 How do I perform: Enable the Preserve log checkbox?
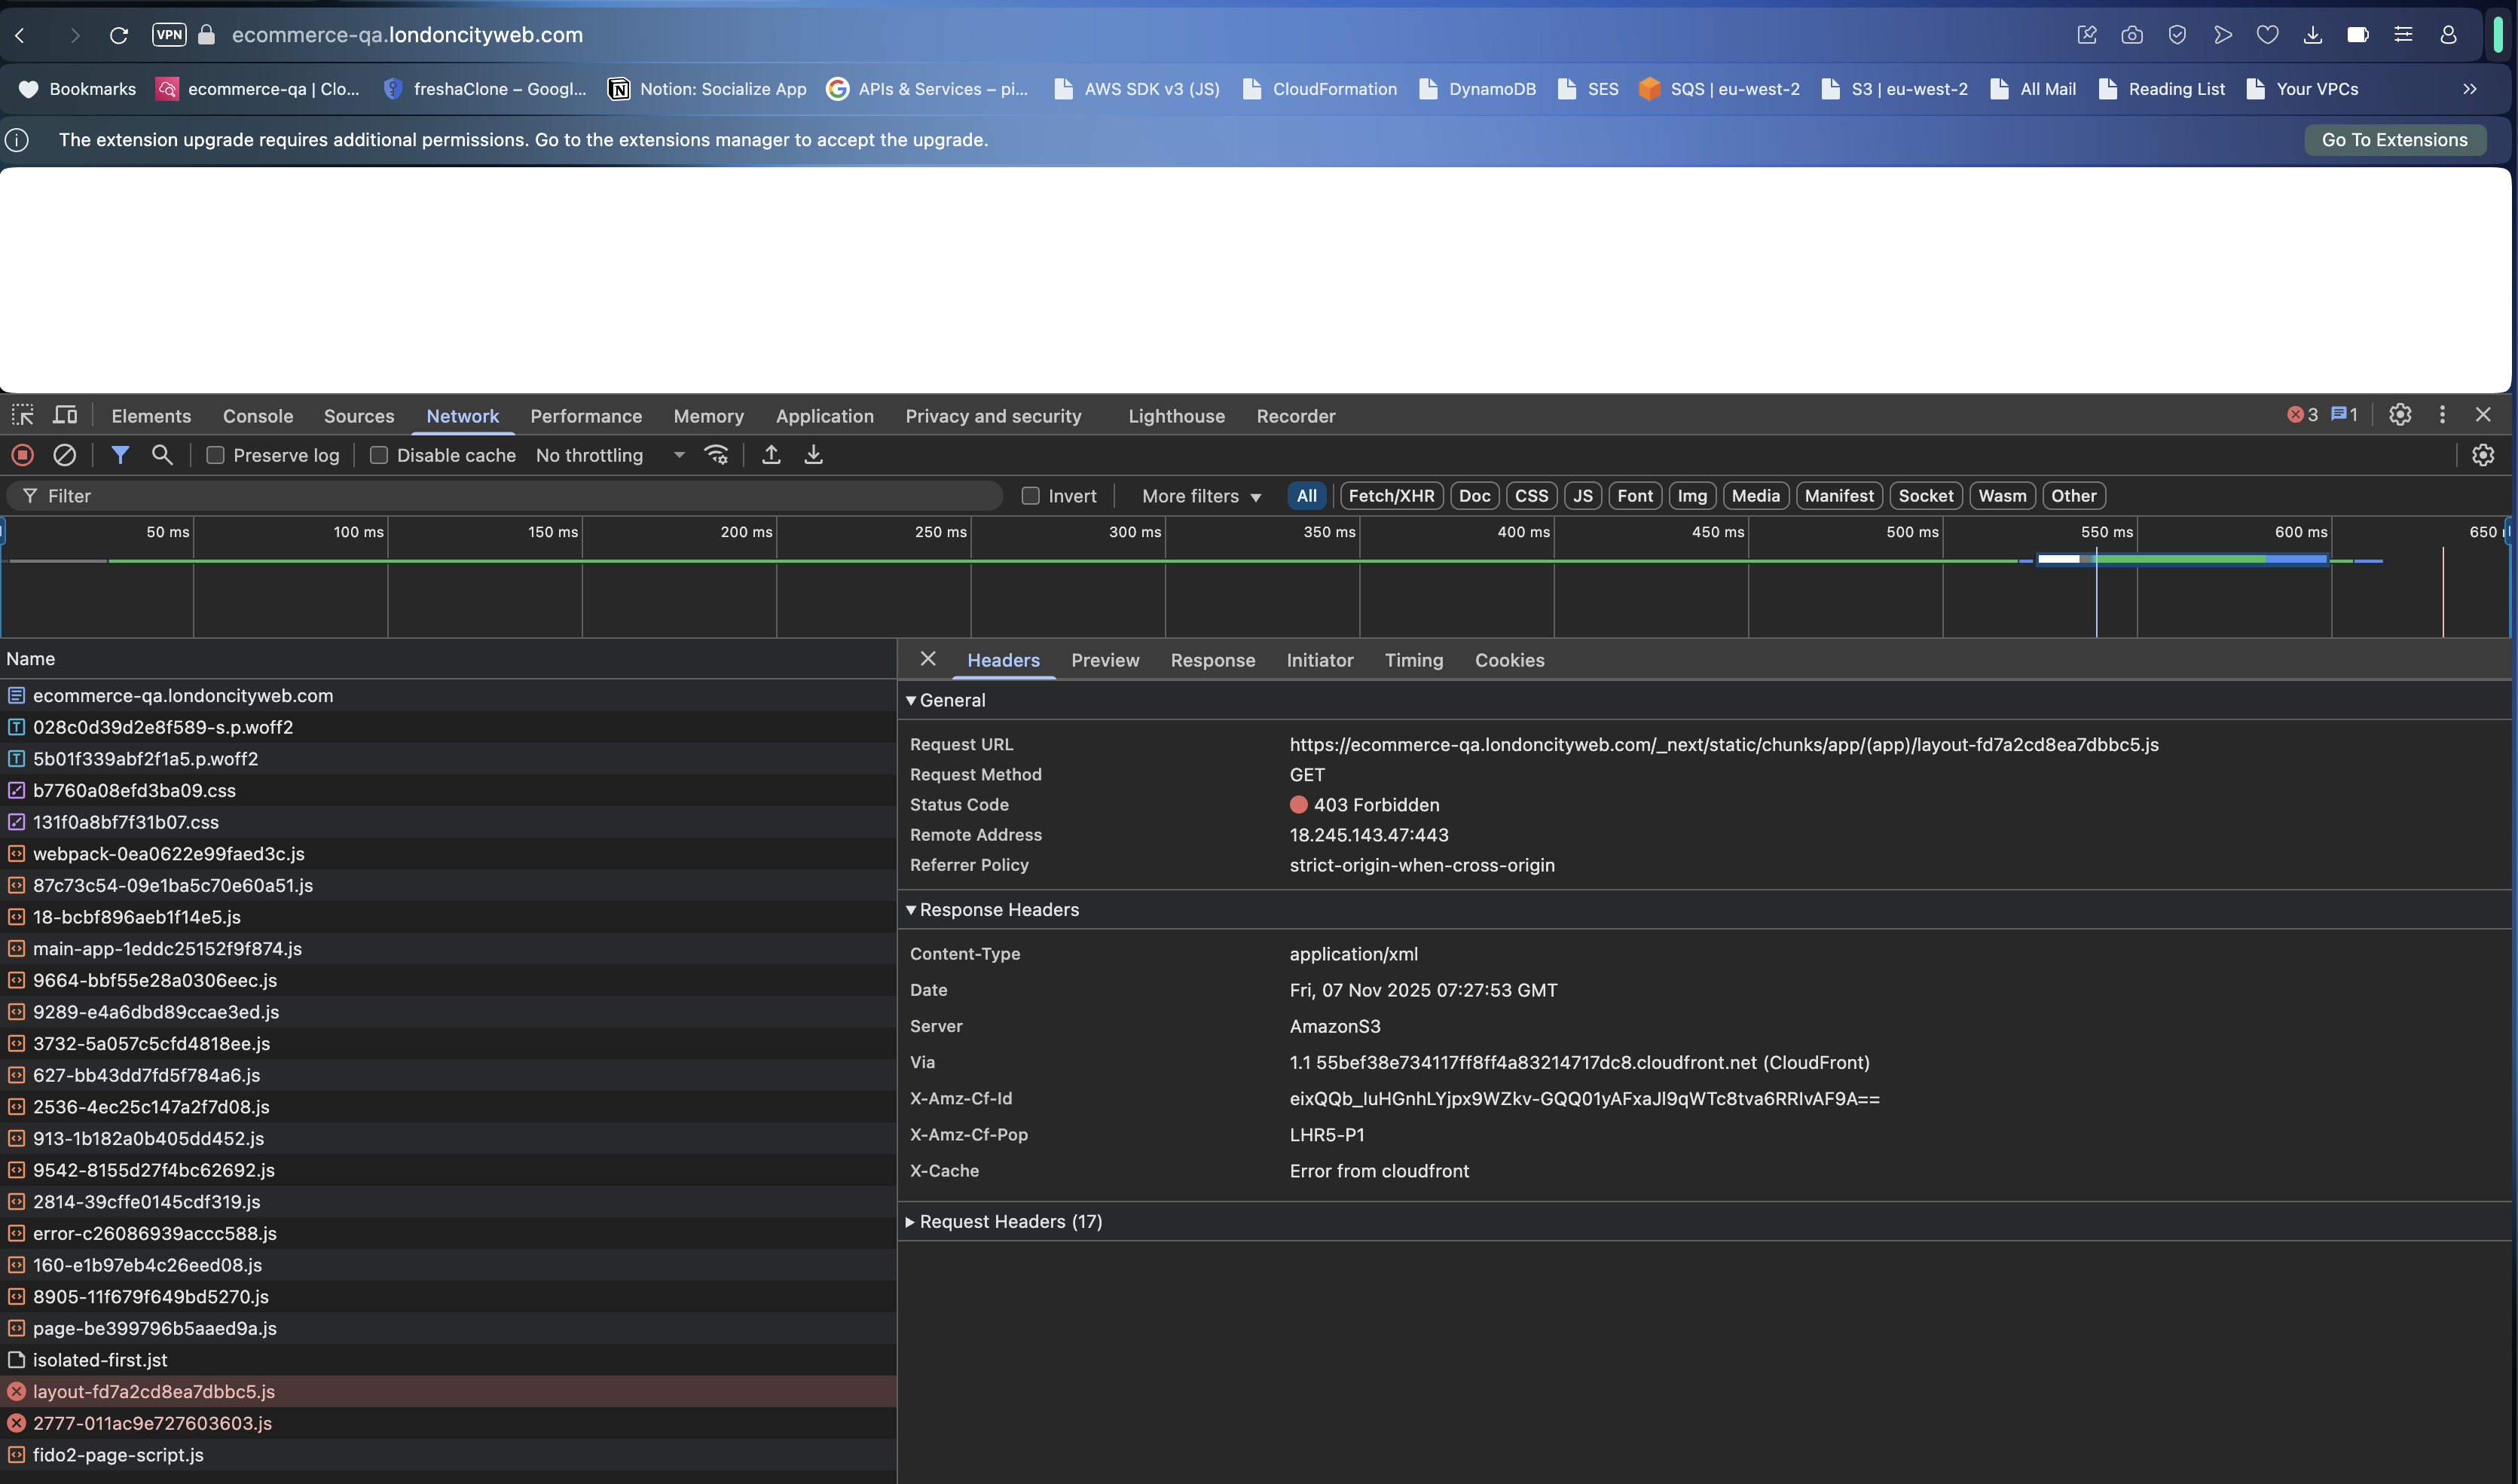click(x=215, y=455)
